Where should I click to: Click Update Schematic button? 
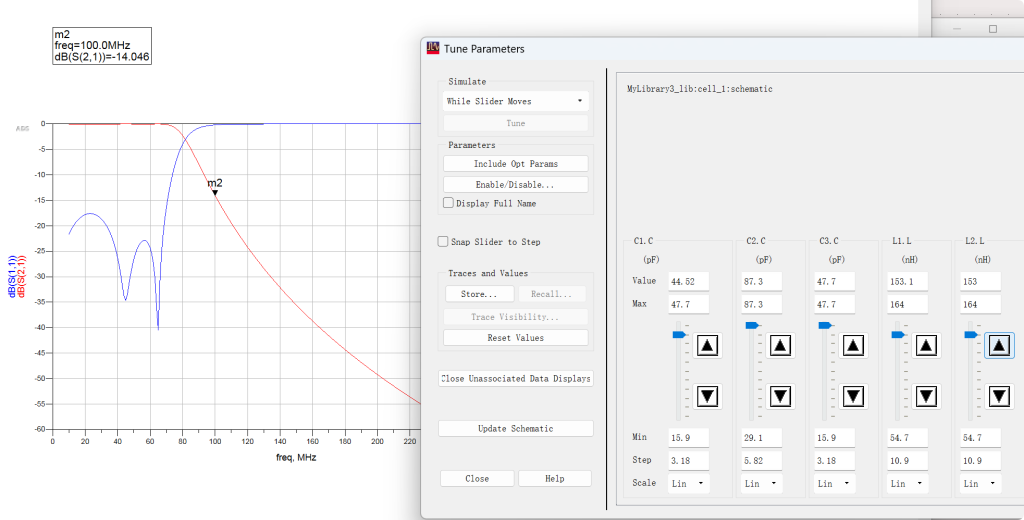516,429
